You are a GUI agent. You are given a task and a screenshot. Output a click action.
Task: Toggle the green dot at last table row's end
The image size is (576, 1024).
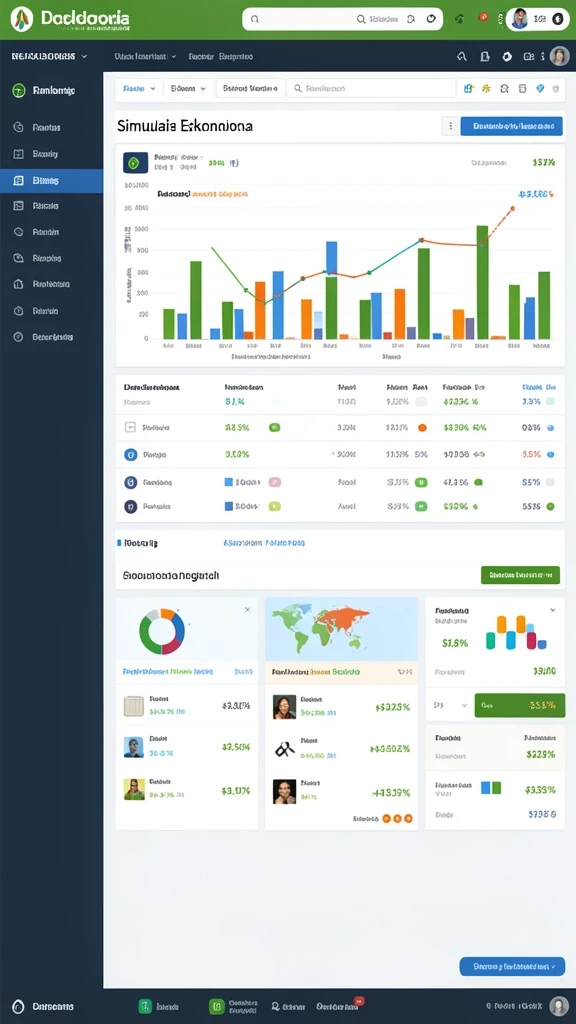pos(550,506)
